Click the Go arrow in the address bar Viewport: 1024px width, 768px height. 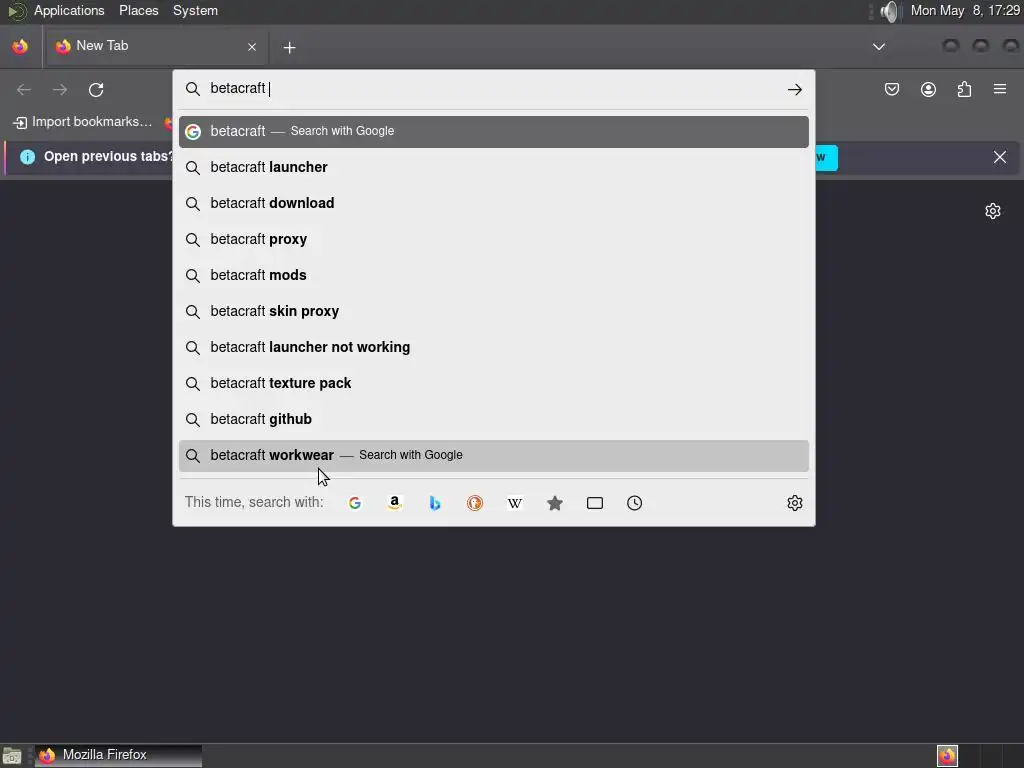point(794,89)
